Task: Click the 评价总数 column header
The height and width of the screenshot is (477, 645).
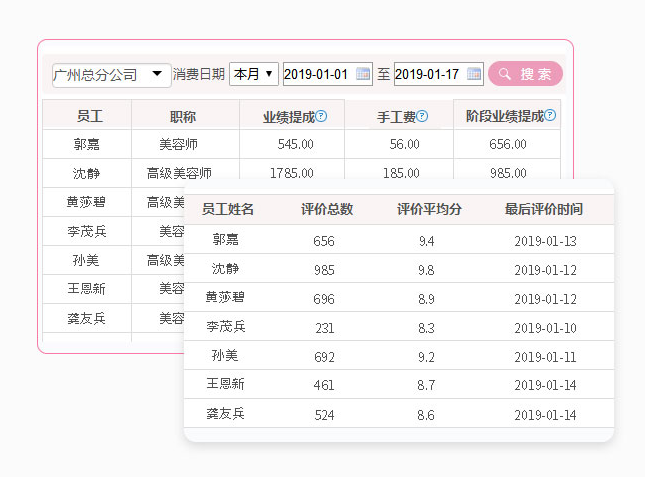Action: pyautogui.click(x=326, y=210)
